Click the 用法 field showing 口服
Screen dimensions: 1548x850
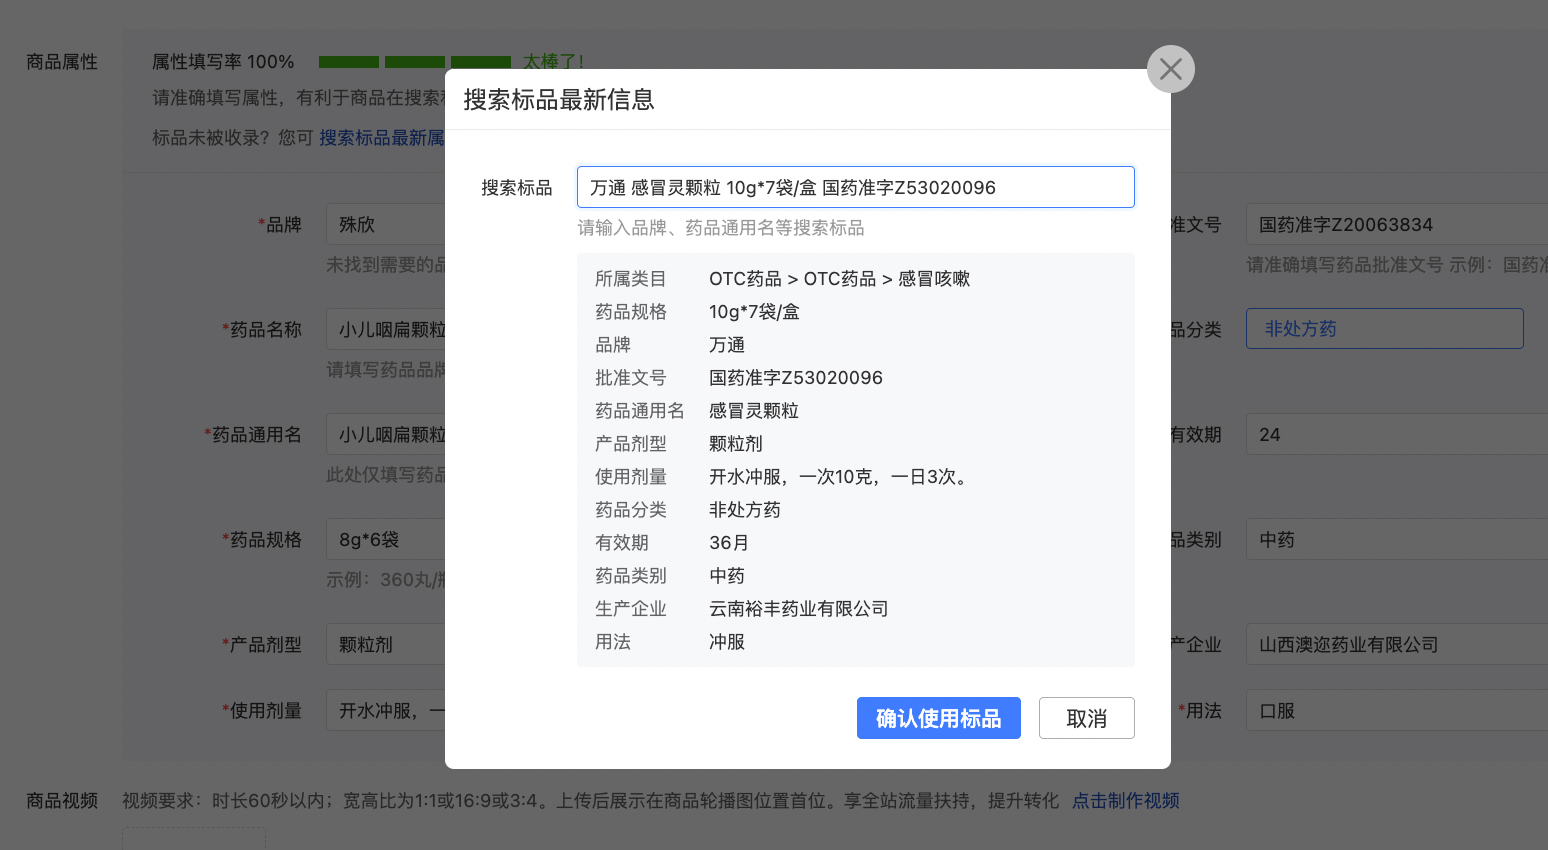(1397, 710)
